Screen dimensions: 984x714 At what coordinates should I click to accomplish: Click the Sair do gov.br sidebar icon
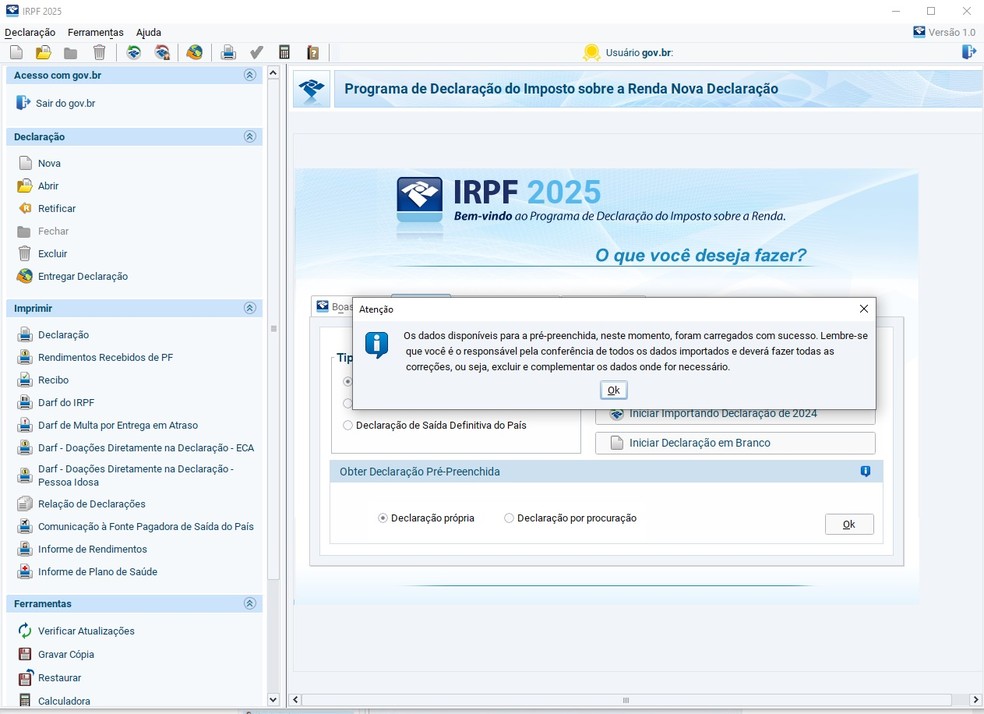pos(23,102)
